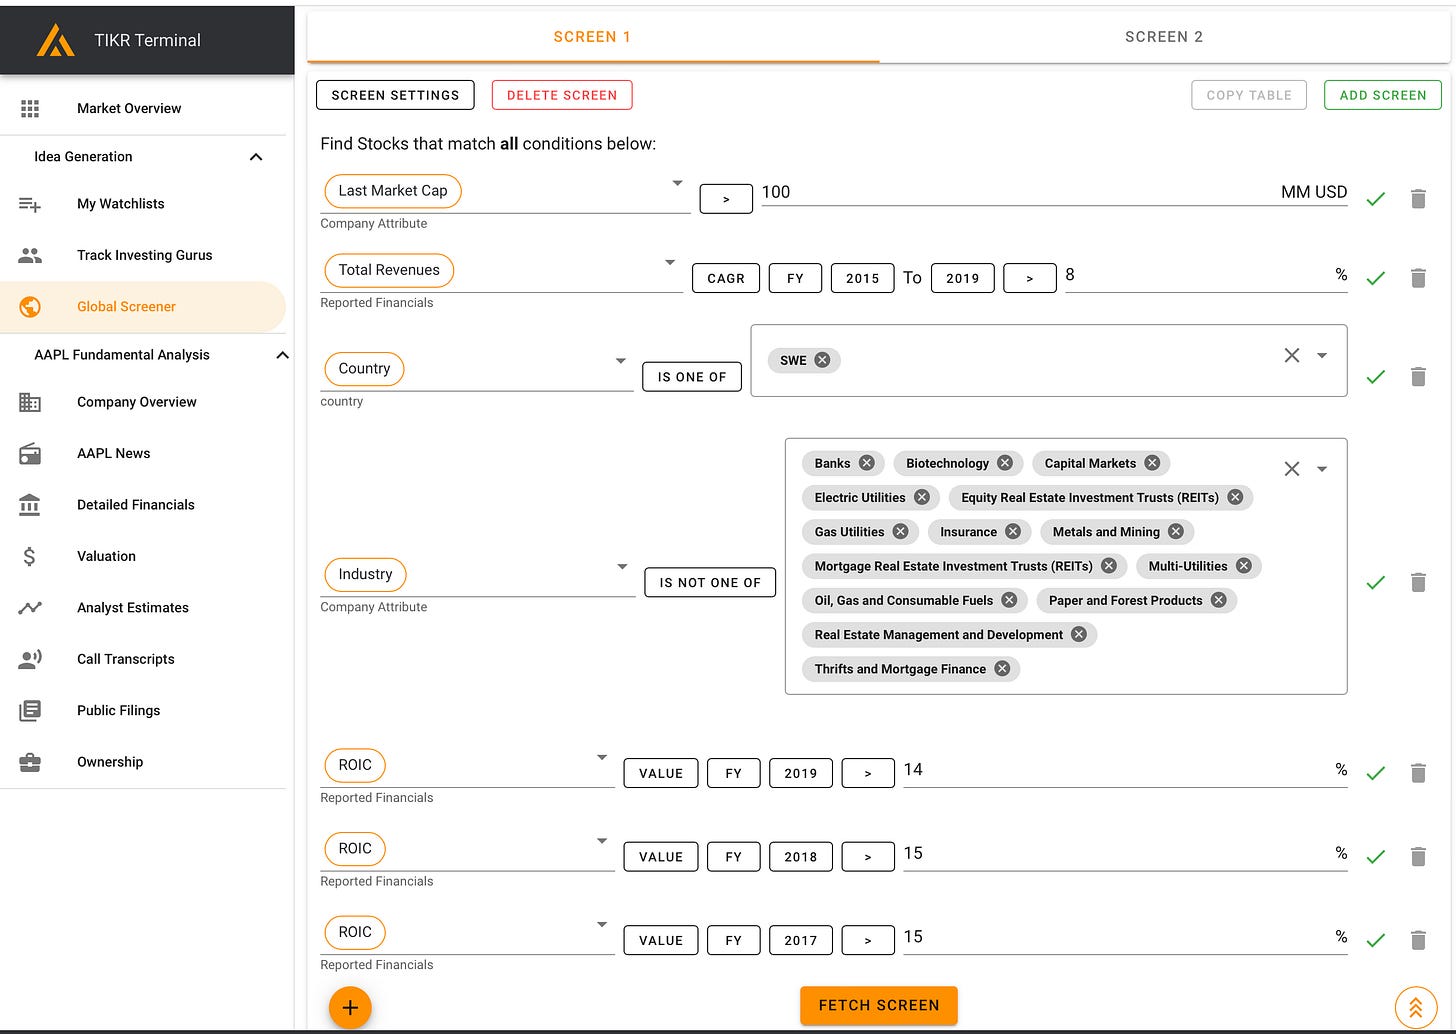Viewport: 1456px width, 1034px height.
Task: Click AAPL News radio icon
Action: (30, 453)
